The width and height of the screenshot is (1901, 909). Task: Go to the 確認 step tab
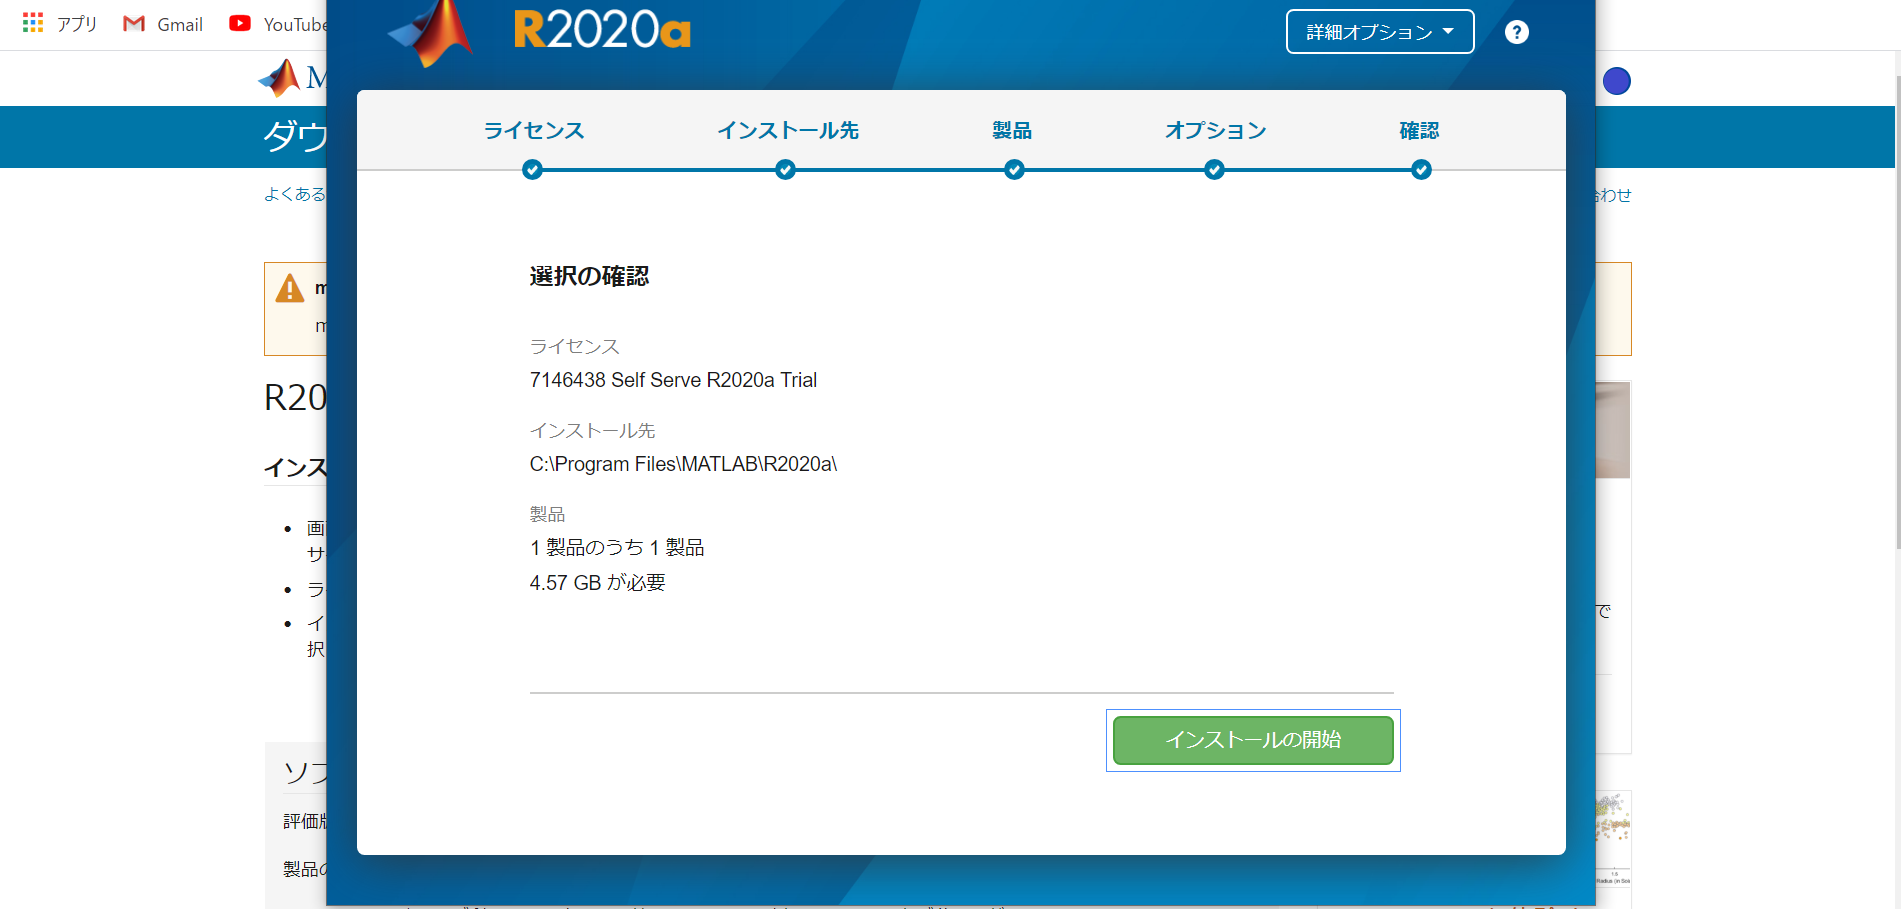[1420, 130]
